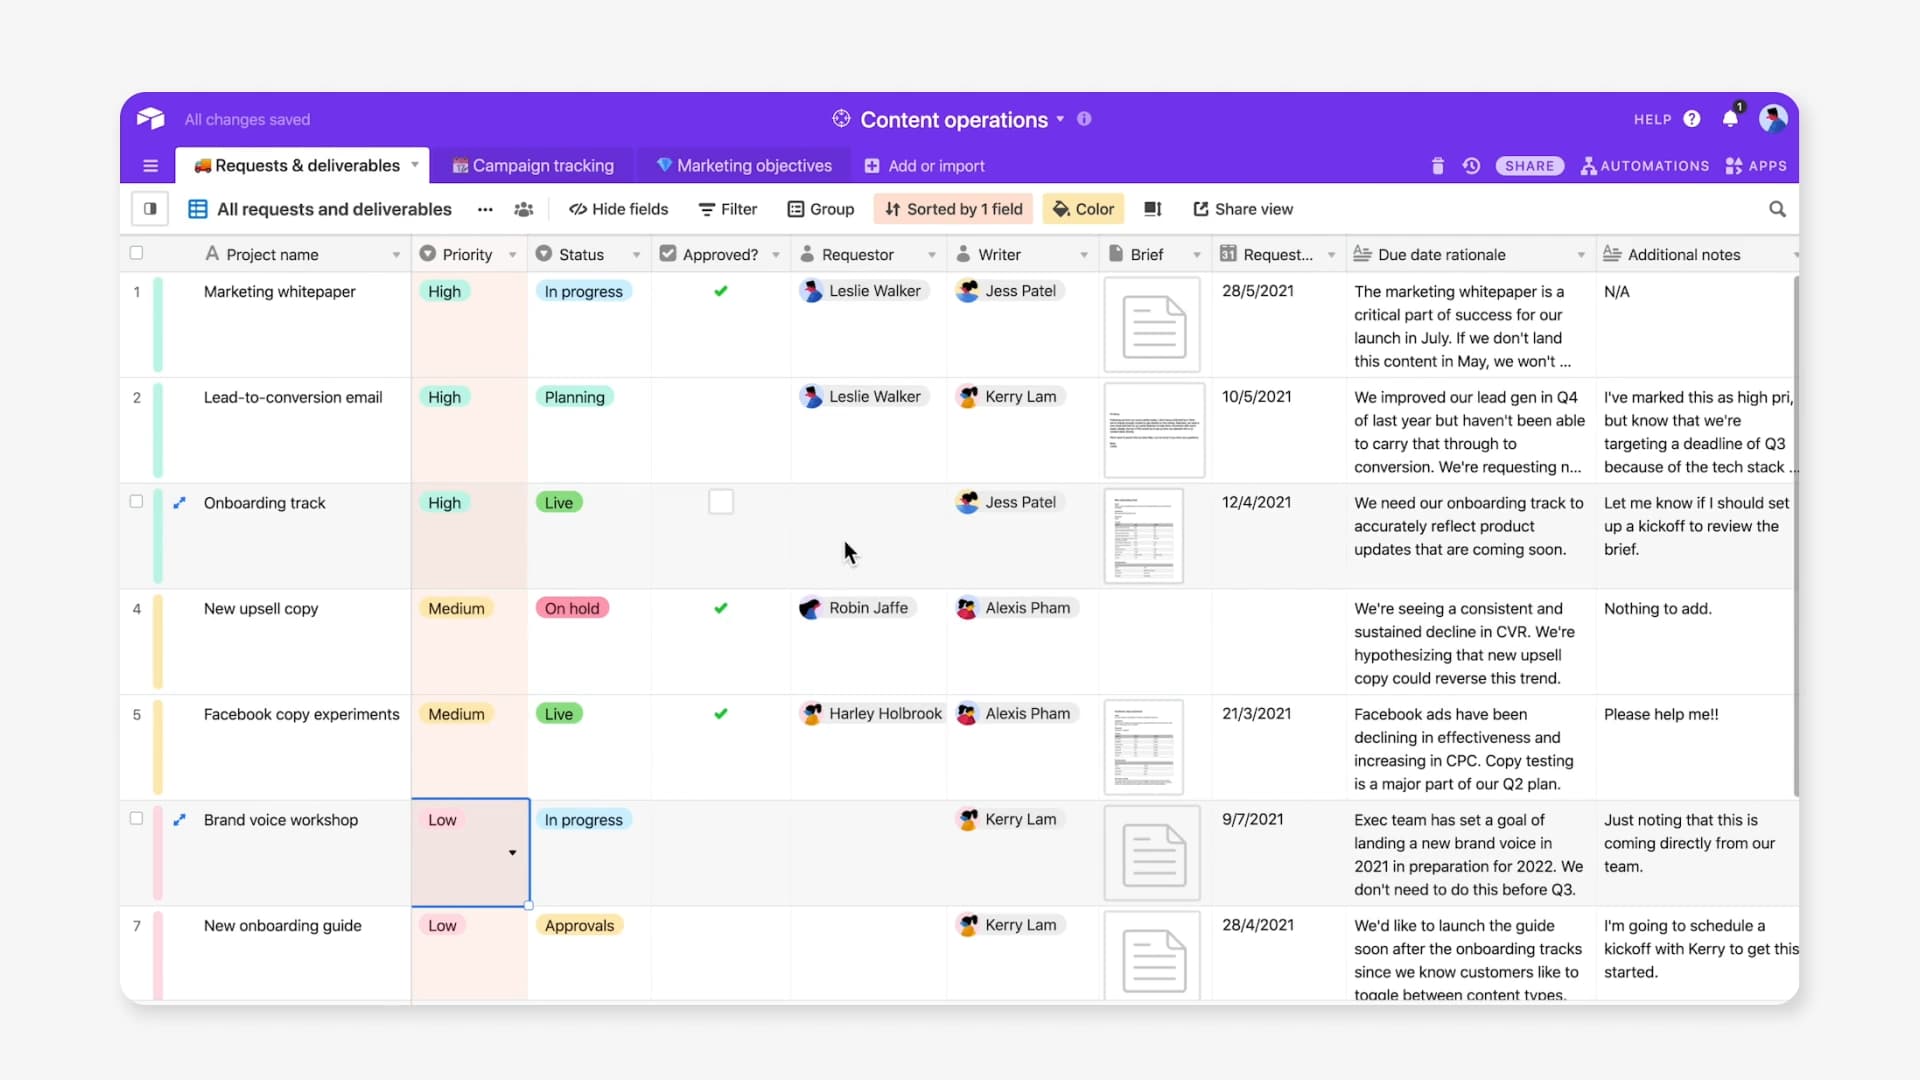Uncheck Approved for New upsell copy

click(721, 608)
